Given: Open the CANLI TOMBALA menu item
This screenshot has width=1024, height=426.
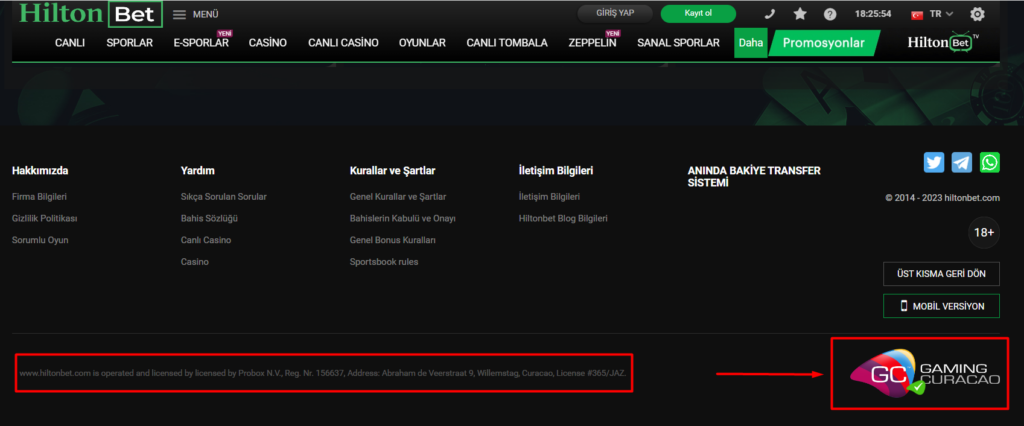Looking at the screenshot, I should [507, 43].
